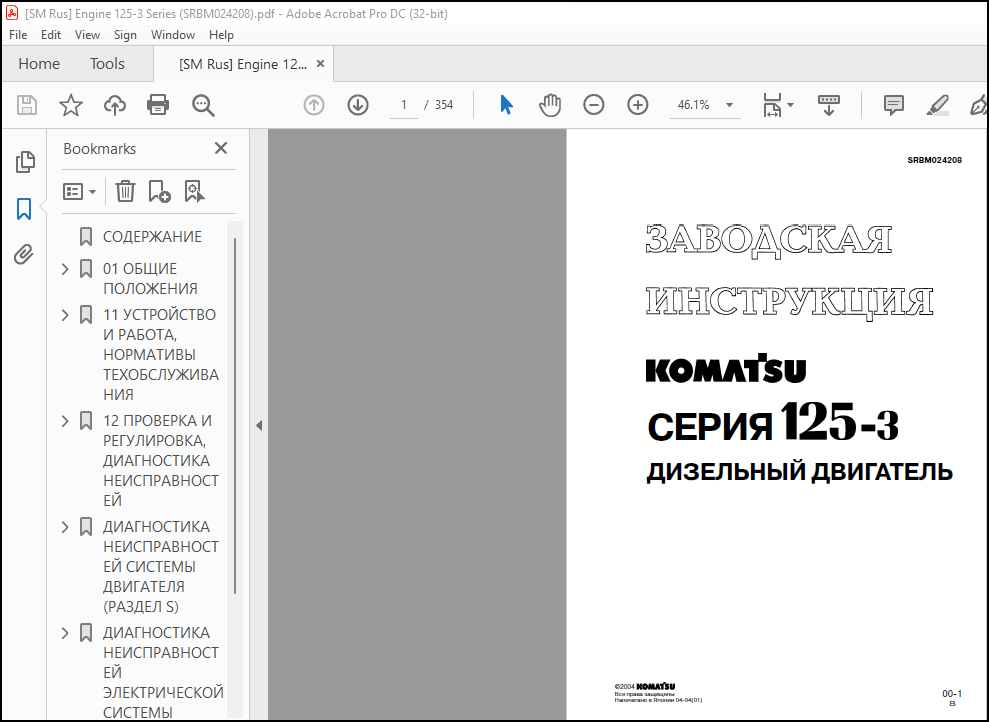Open ДИАГНОСТИКА НЕИСПРАВНОСТЕЙ ЭЛЕКТРИЧЕСКОЙ СИСТЕМЫ bookmark
Screen dimensions: 989x722
click(x=163, y=672)
